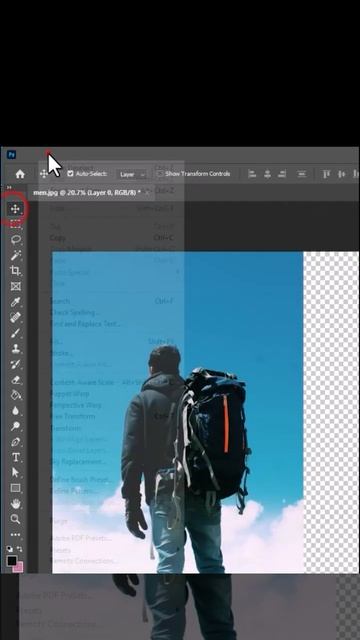Select the Paint Bucket tool
Viewport: 360px width, 640px height.
point(15,395)
